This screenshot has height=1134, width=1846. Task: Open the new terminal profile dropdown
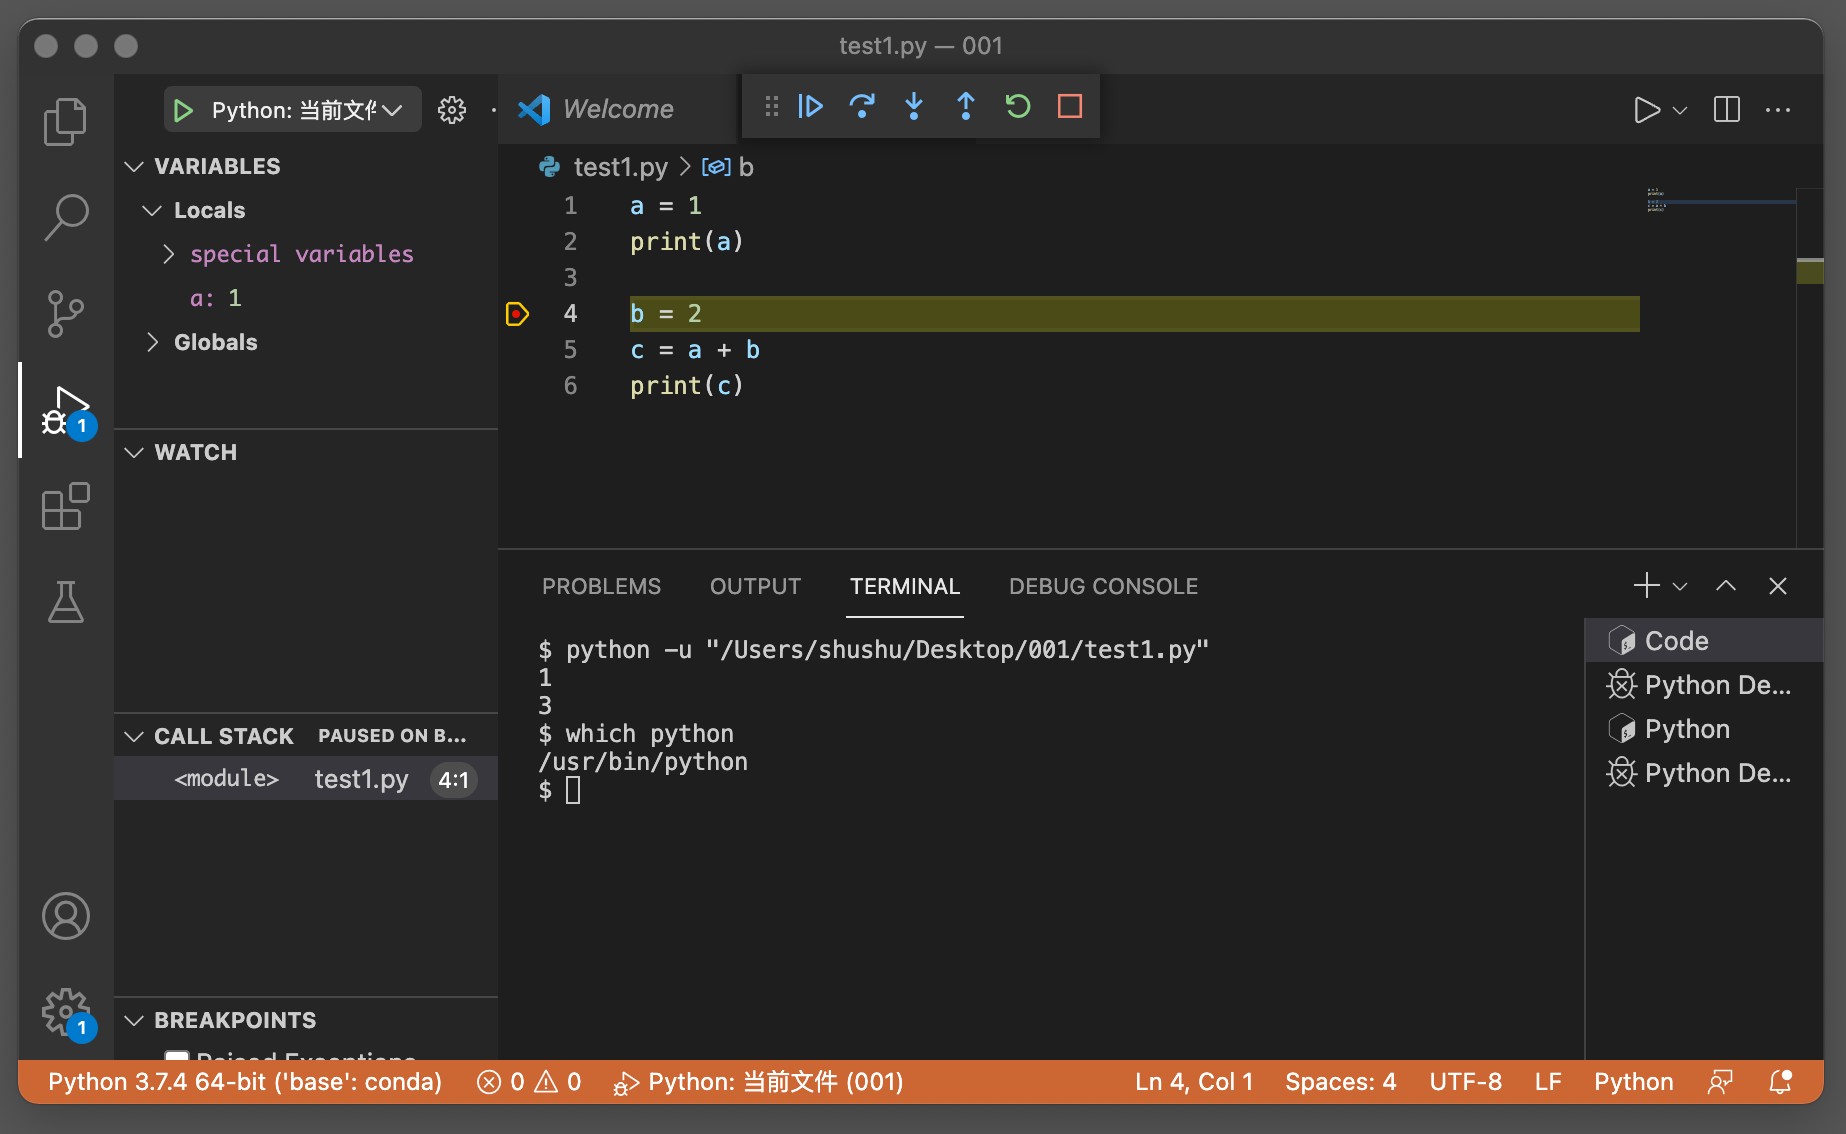(x=1680, y=586)
